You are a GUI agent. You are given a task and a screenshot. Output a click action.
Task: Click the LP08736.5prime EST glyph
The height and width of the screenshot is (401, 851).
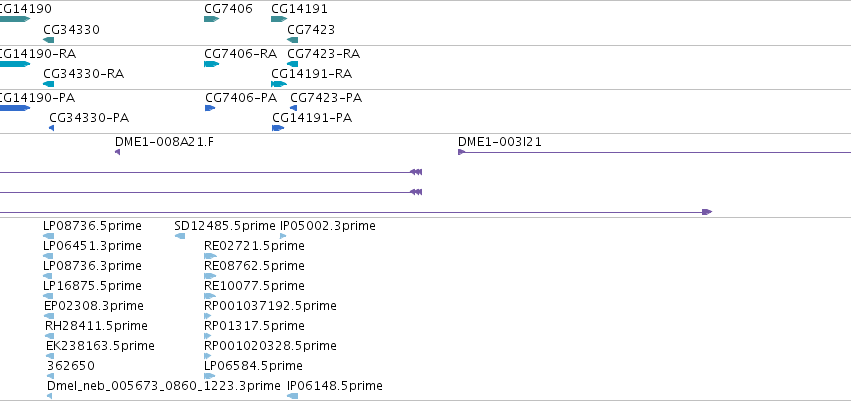[x=48, y=236]
